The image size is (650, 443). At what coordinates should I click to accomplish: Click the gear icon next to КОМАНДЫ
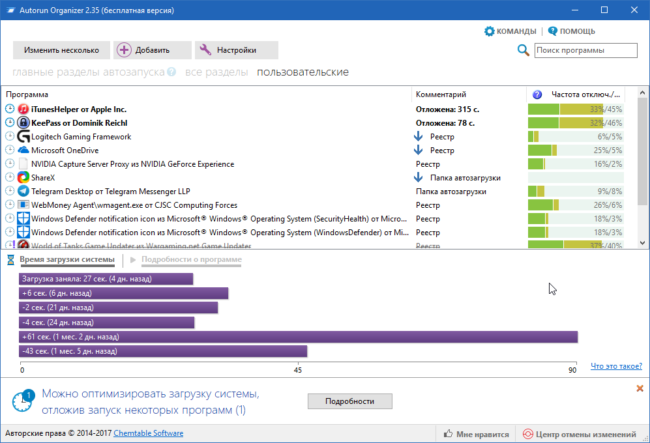click(x=490, y=31)
